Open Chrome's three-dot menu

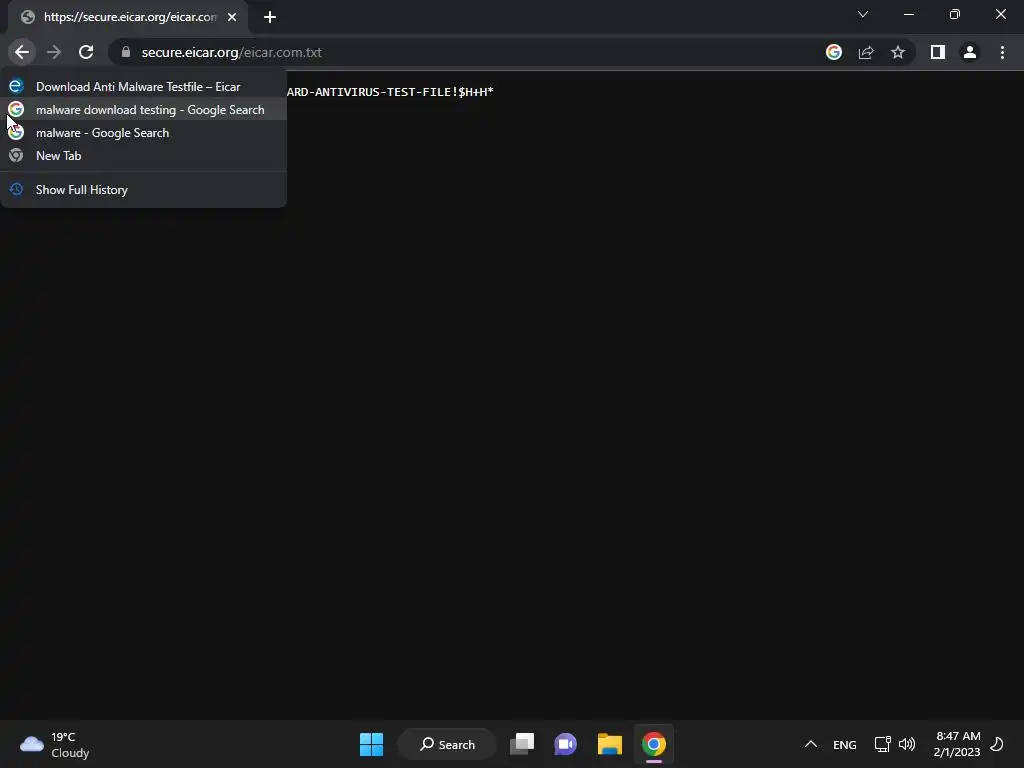(x=1002, y=52)
